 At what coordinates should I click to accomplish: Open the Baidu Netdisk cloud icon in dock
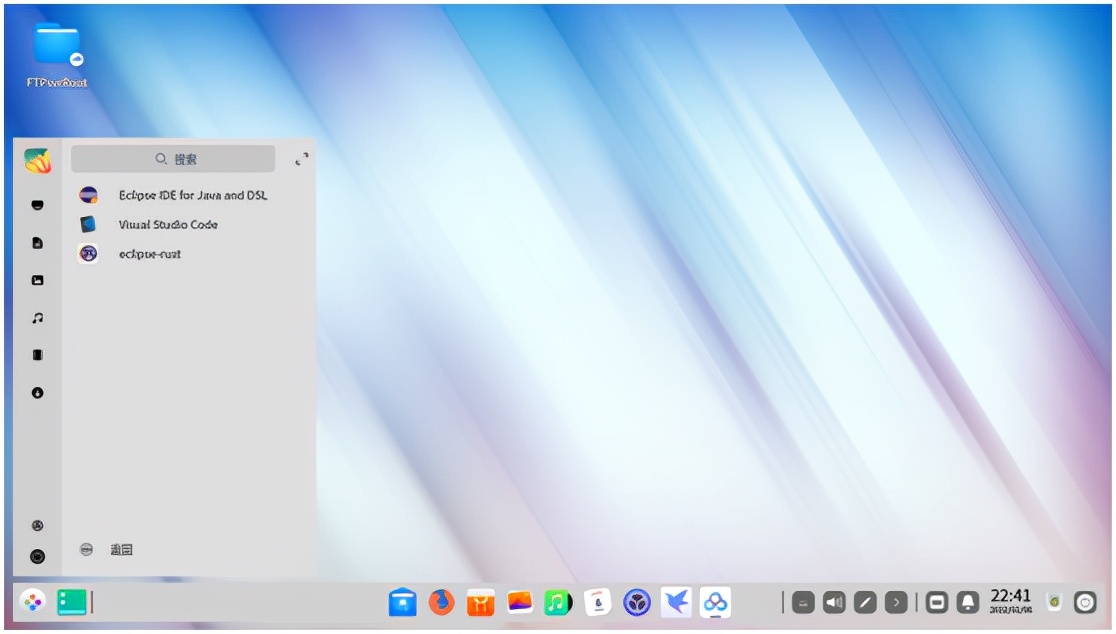pos(715,602)
